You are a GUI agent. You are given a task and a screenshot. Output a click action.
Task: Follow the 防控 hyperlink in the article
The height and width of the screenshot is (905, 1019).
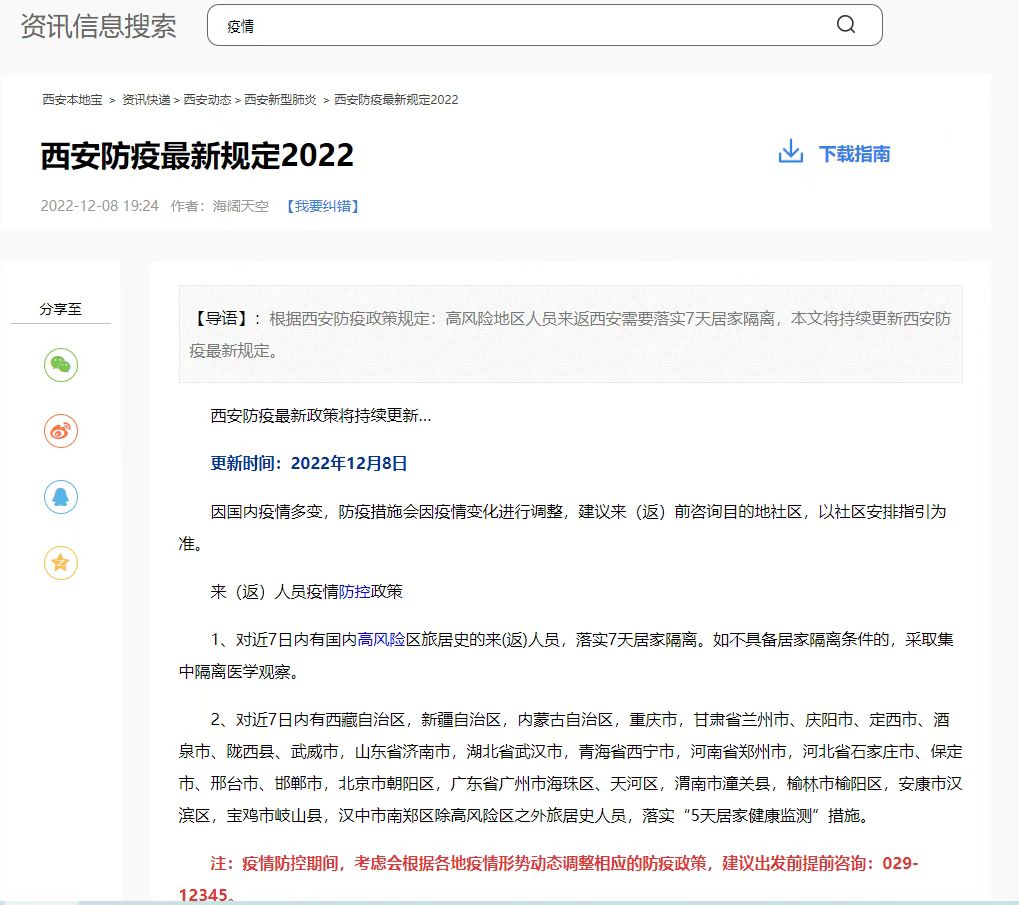coord(354,591)
